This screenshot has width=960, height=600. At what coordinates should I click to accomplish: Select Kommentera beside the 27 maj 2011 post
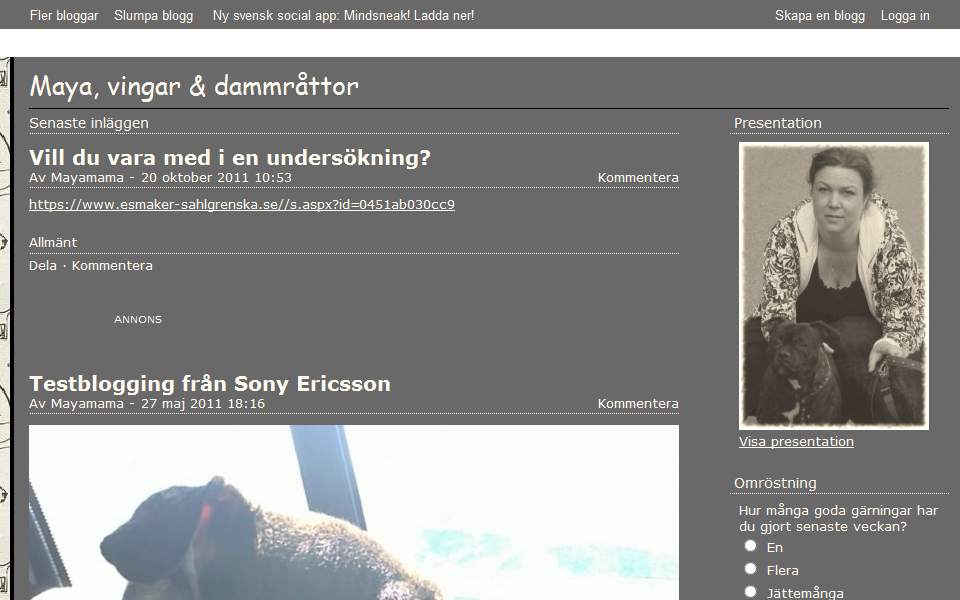click(x=638, y=403)
